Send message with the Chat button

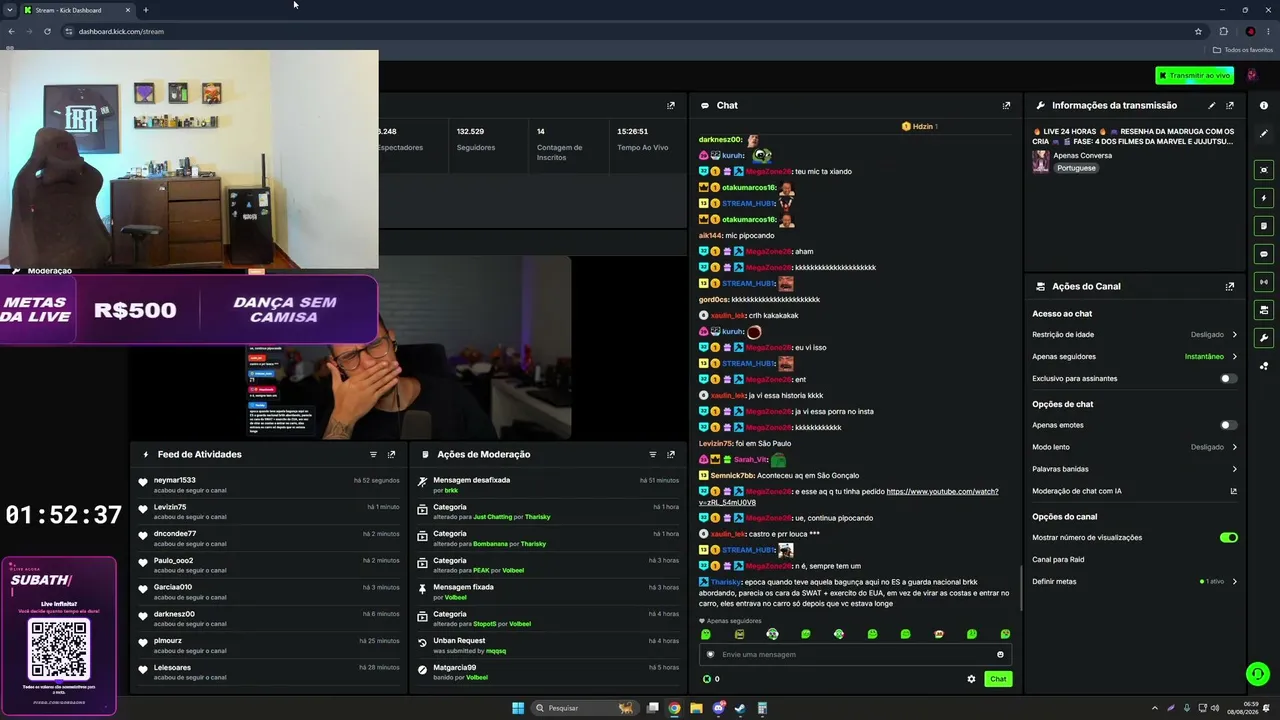click(x=998, y=679)
